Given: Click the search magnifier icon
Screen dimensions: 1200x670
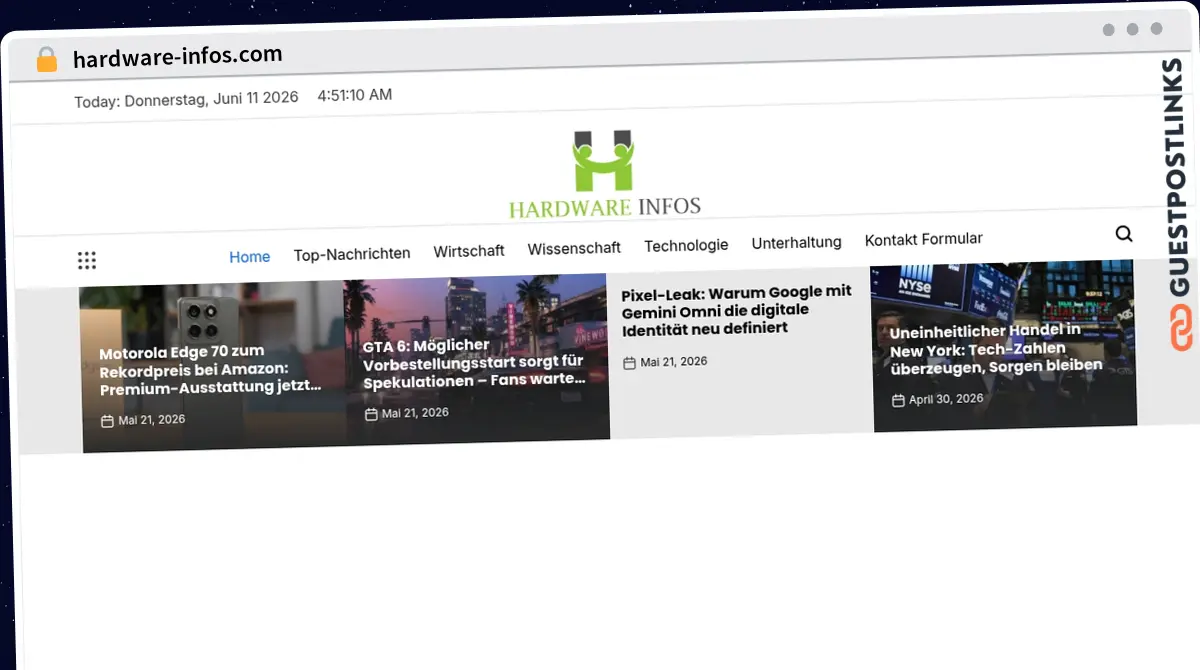Looking at the screenshot, I should click(x=1124, y=234).
